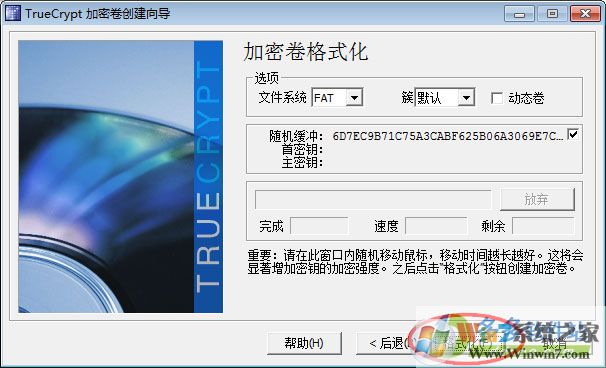Click the 随机缓冲 label
This screenshot has height=368, width=606.
click(296, 136)
